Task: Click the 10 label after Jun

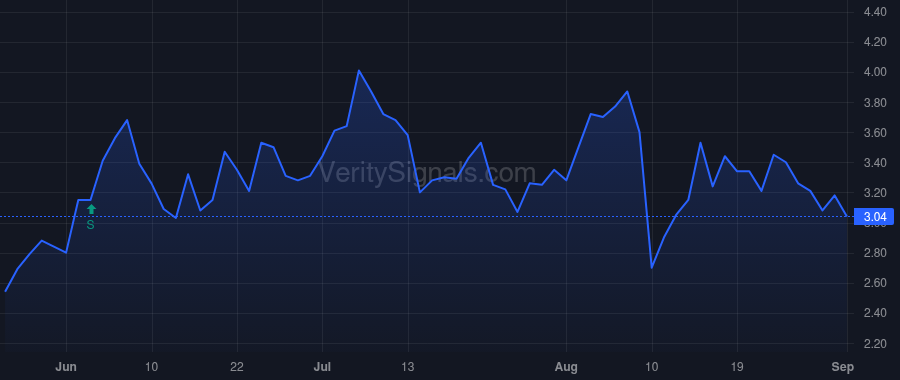Action: coord(152,367)
